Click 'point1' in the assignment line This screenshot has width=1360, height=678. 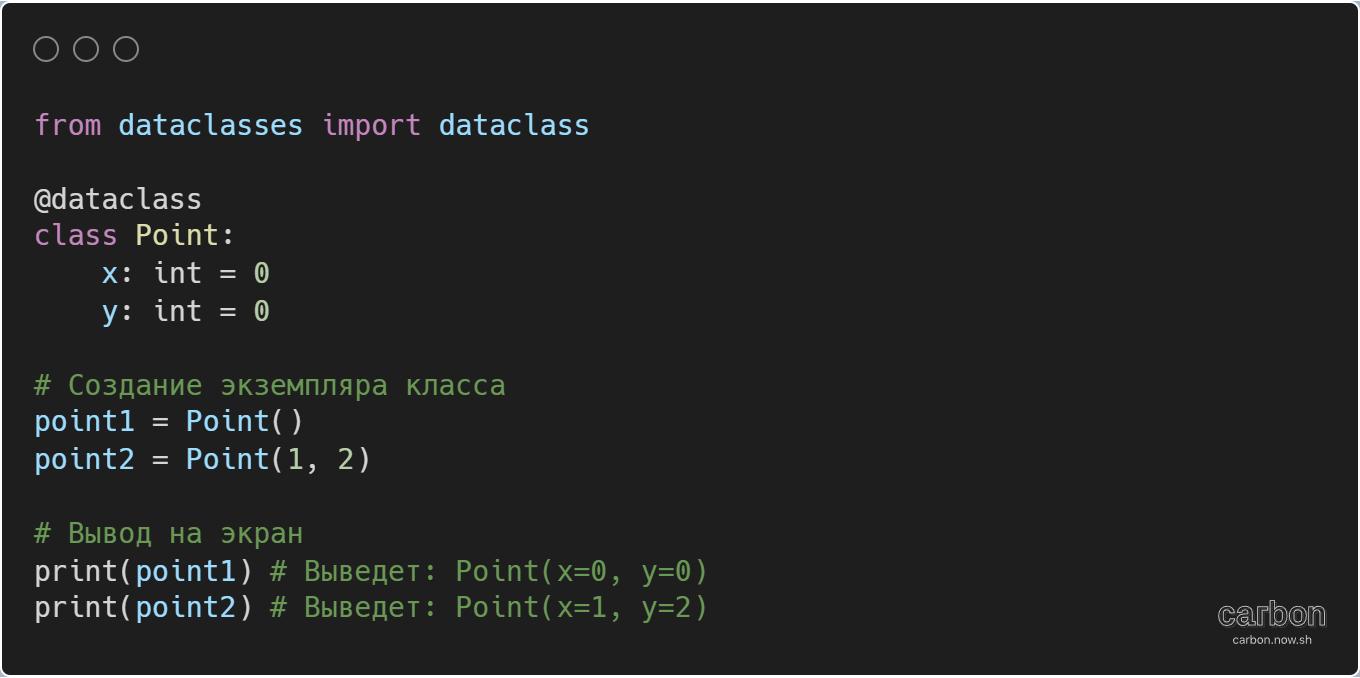[x=84, y=422]
